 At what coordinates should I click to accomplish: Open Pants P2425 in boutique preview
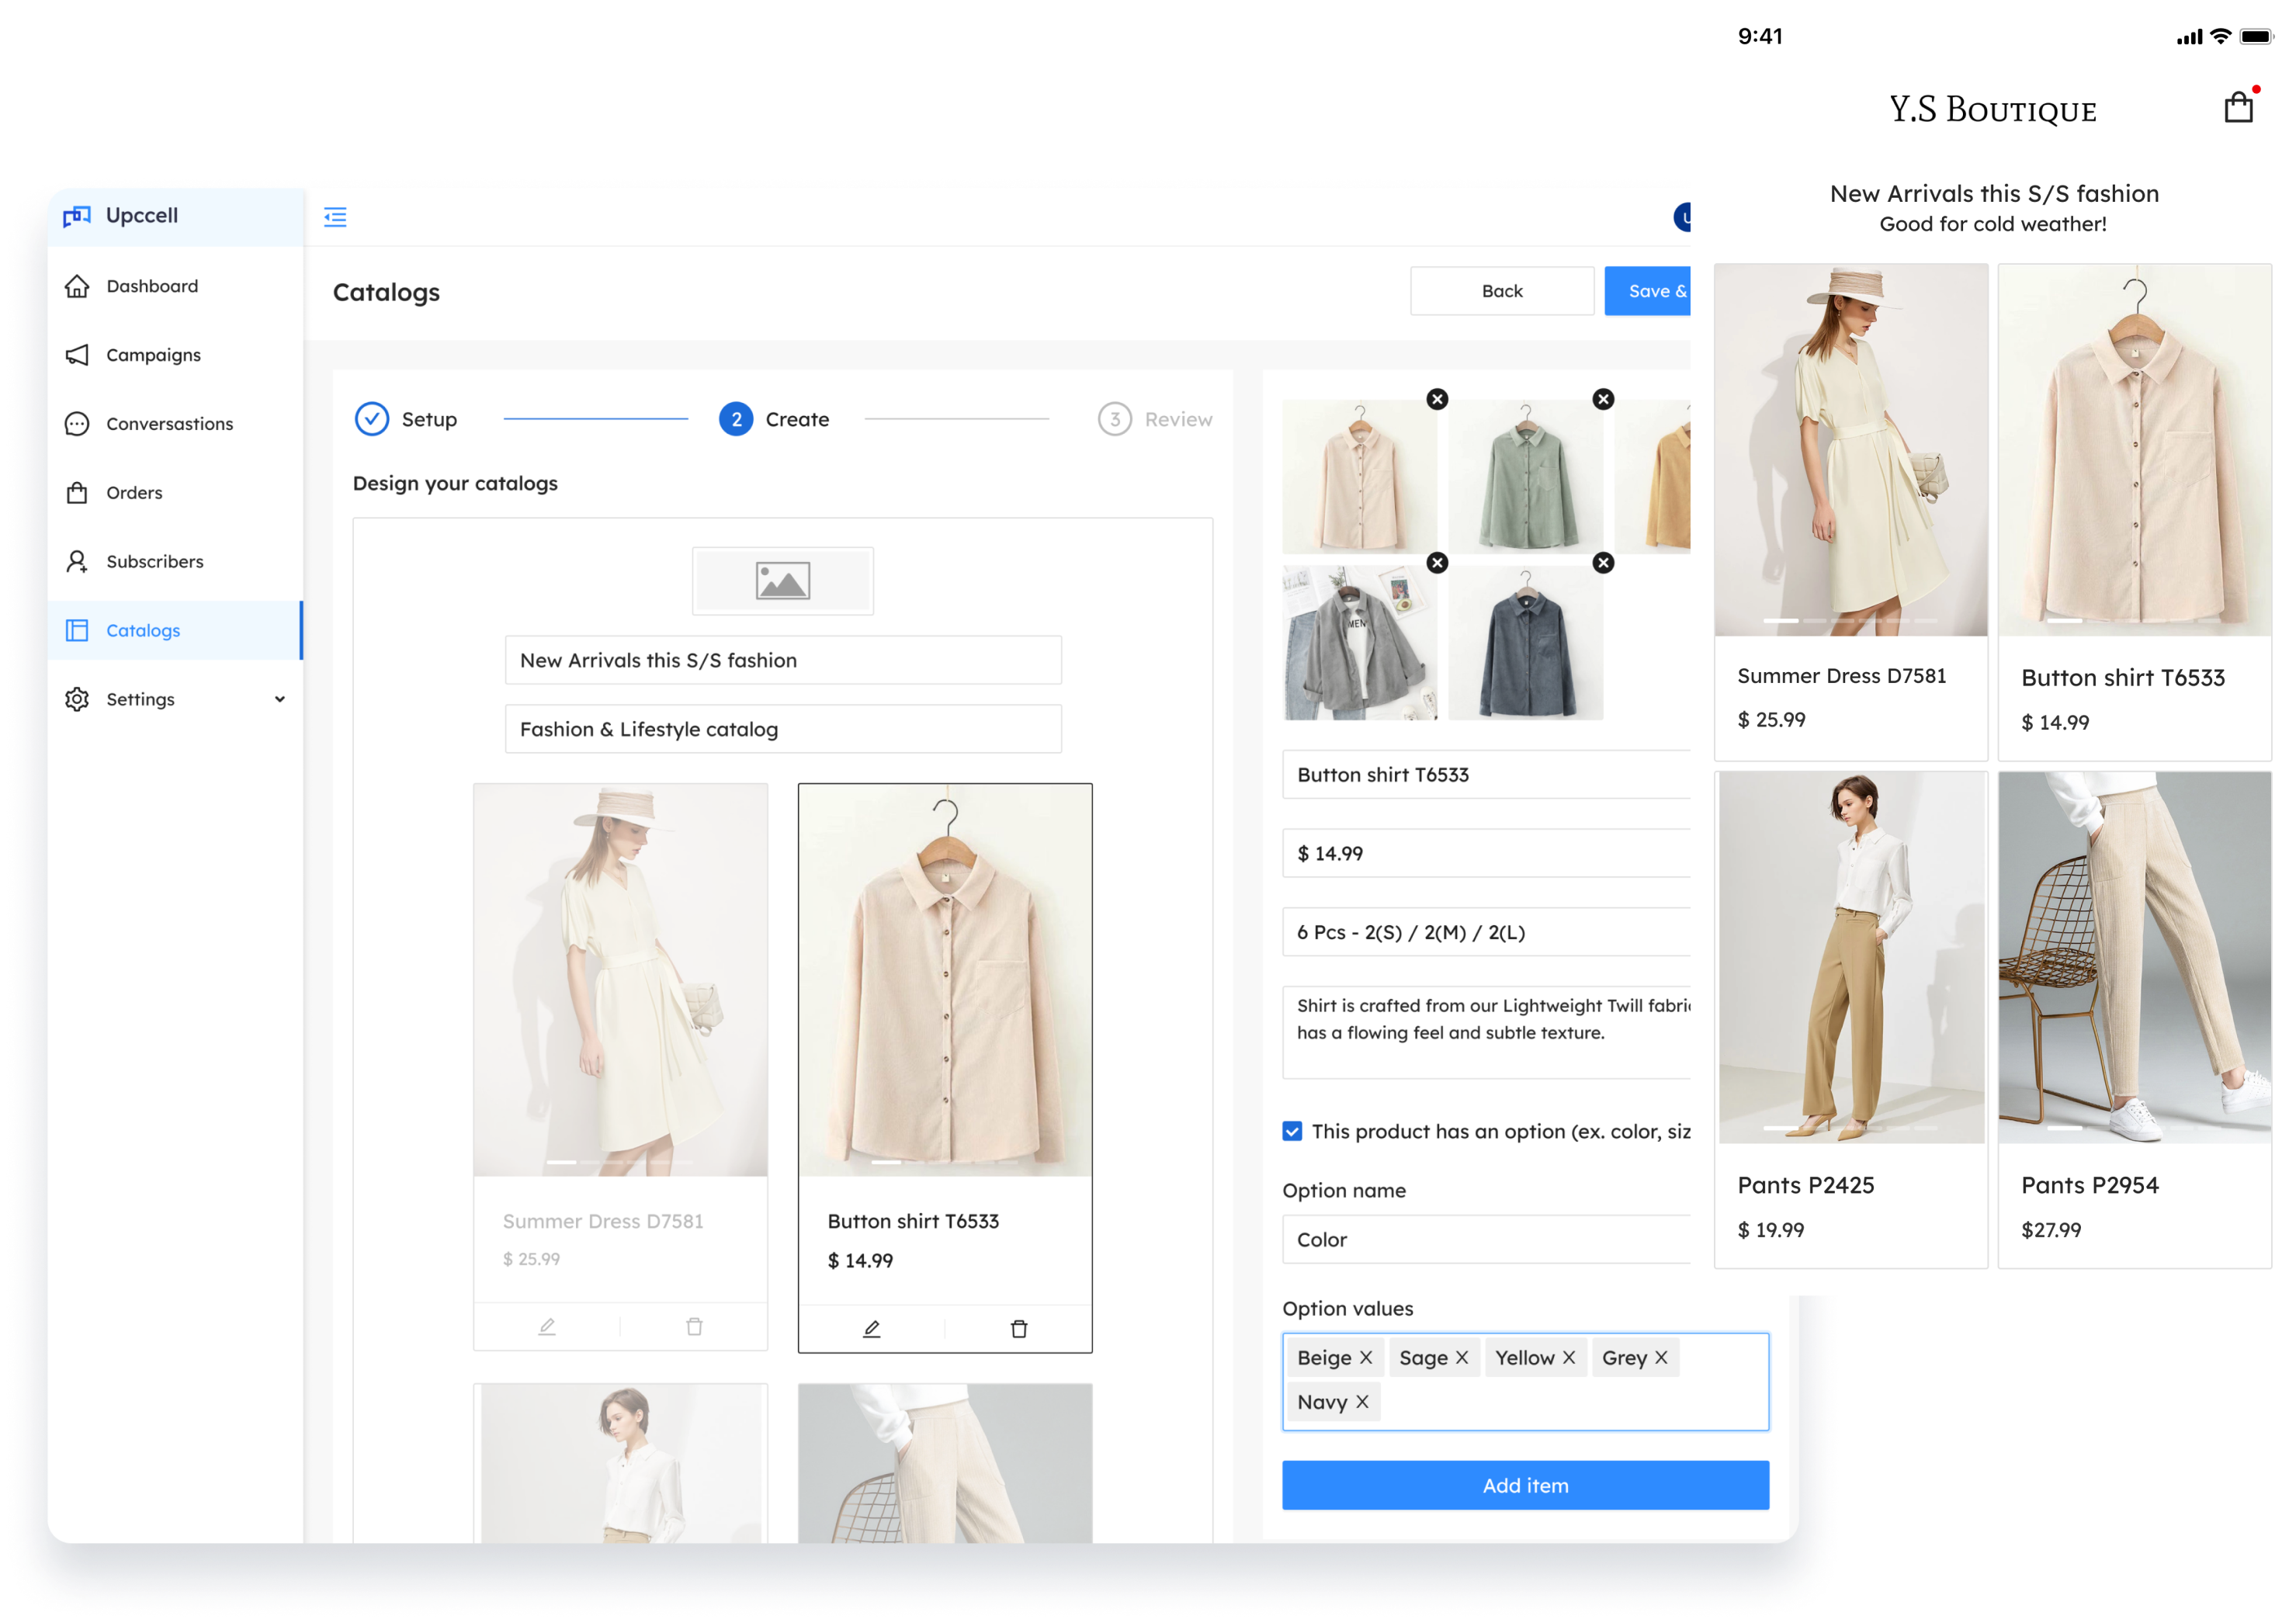pyautogui.click(x=1850, y=1020)
